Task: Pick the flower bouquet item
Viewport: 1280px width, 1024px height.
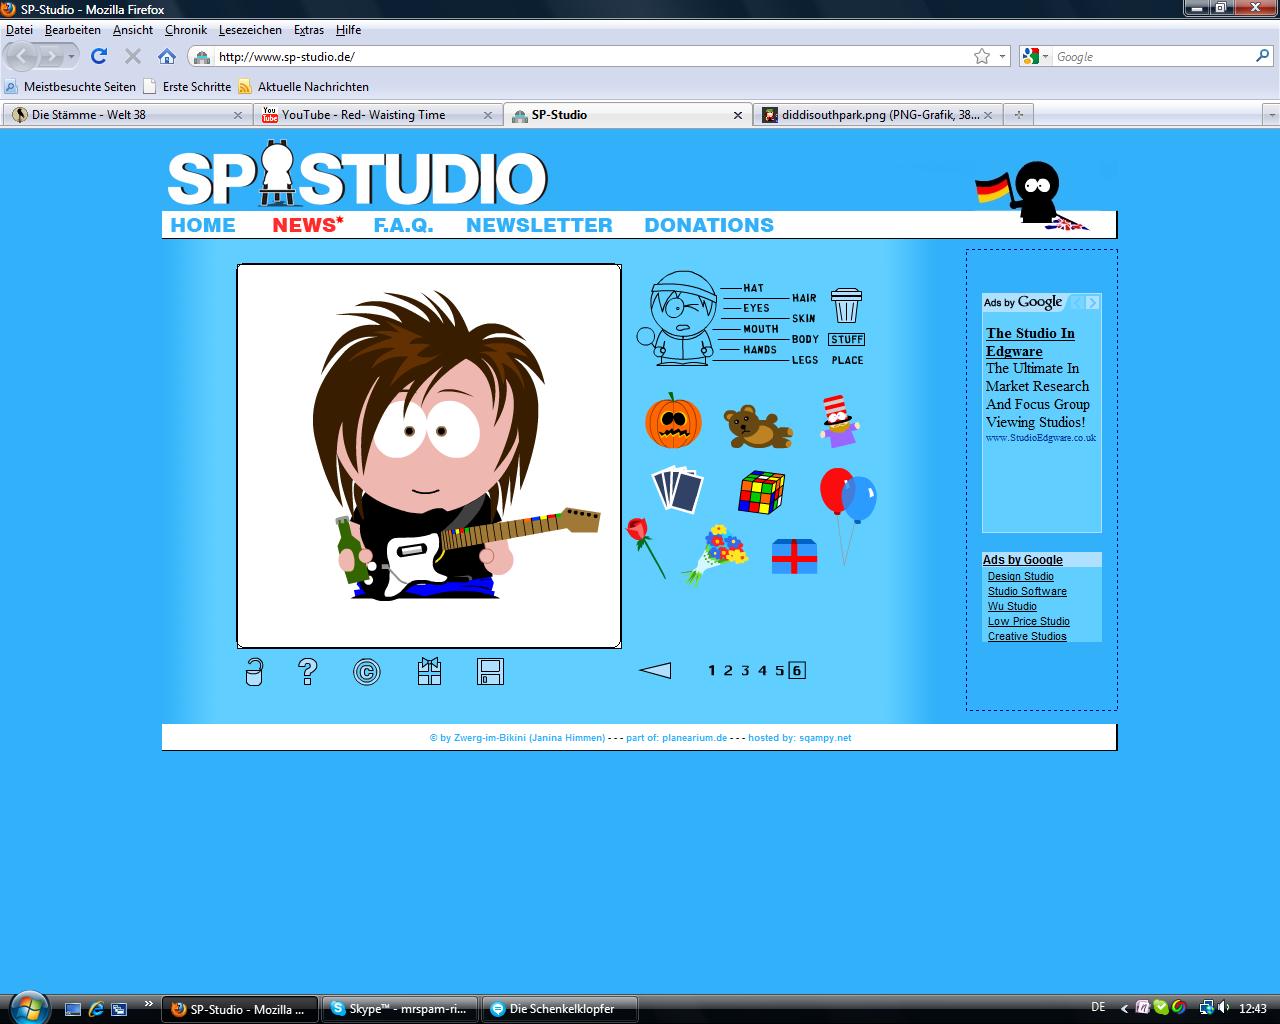Action: point(715,554)
